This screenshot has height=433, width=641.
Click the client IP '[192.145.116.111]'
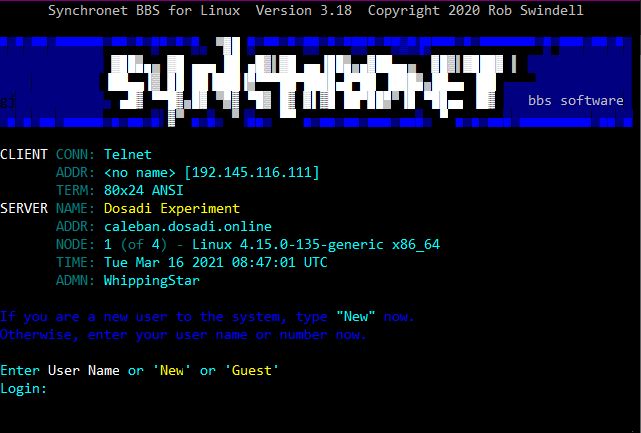tap(251, 172)
